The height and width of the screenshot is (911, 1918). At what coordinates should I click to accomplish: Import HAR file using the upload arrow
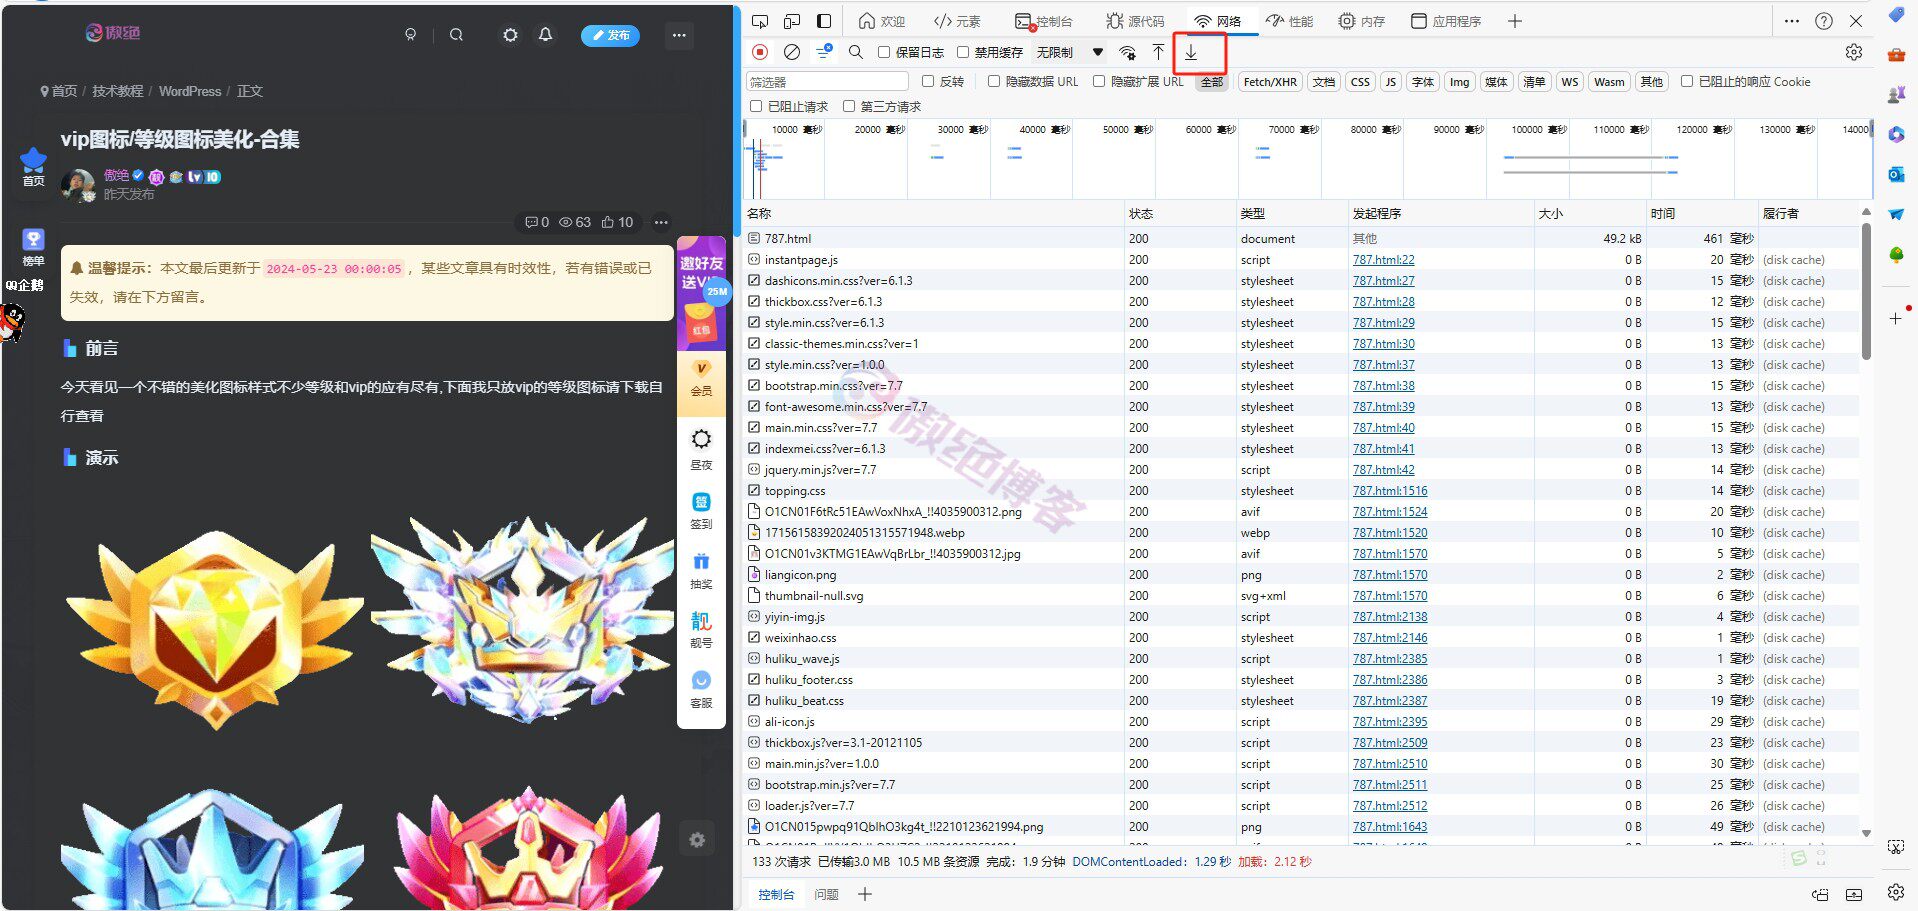(1158, 52)
